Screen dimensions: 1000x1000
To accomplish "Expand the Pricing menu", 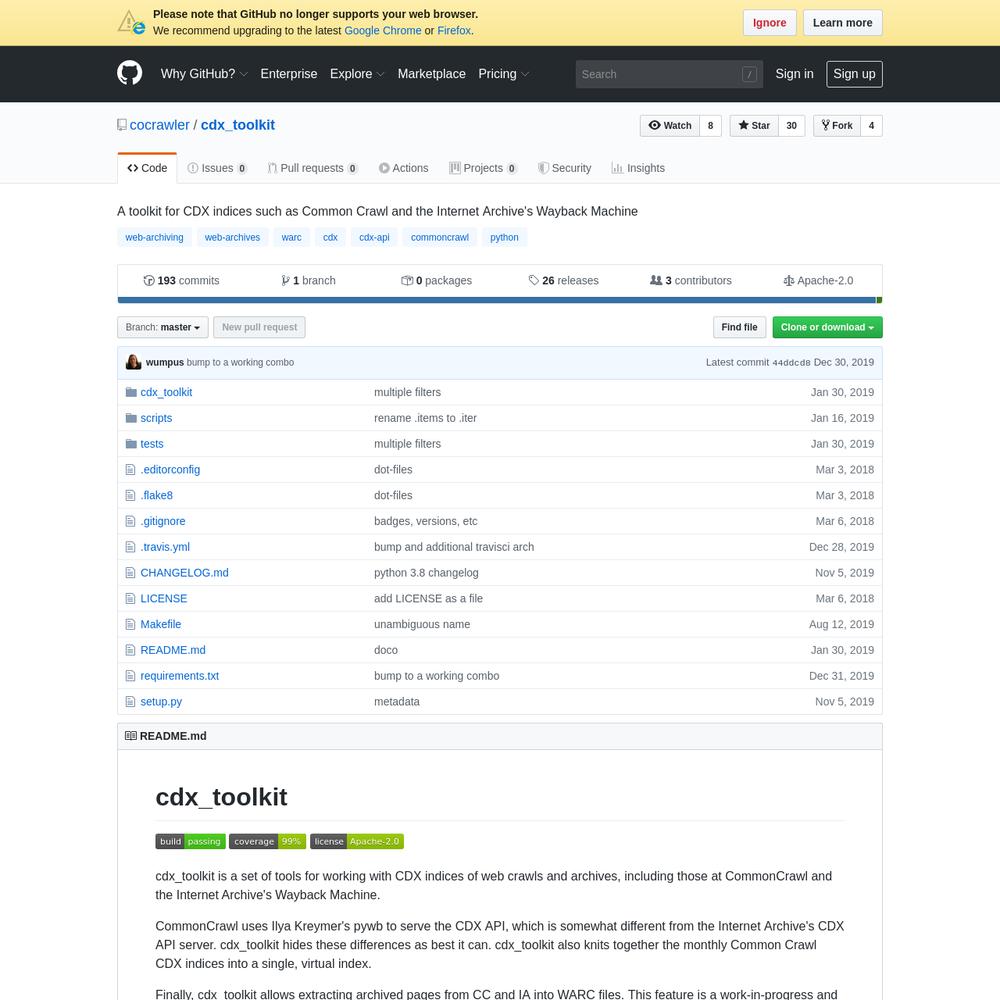I will point(504,74).
